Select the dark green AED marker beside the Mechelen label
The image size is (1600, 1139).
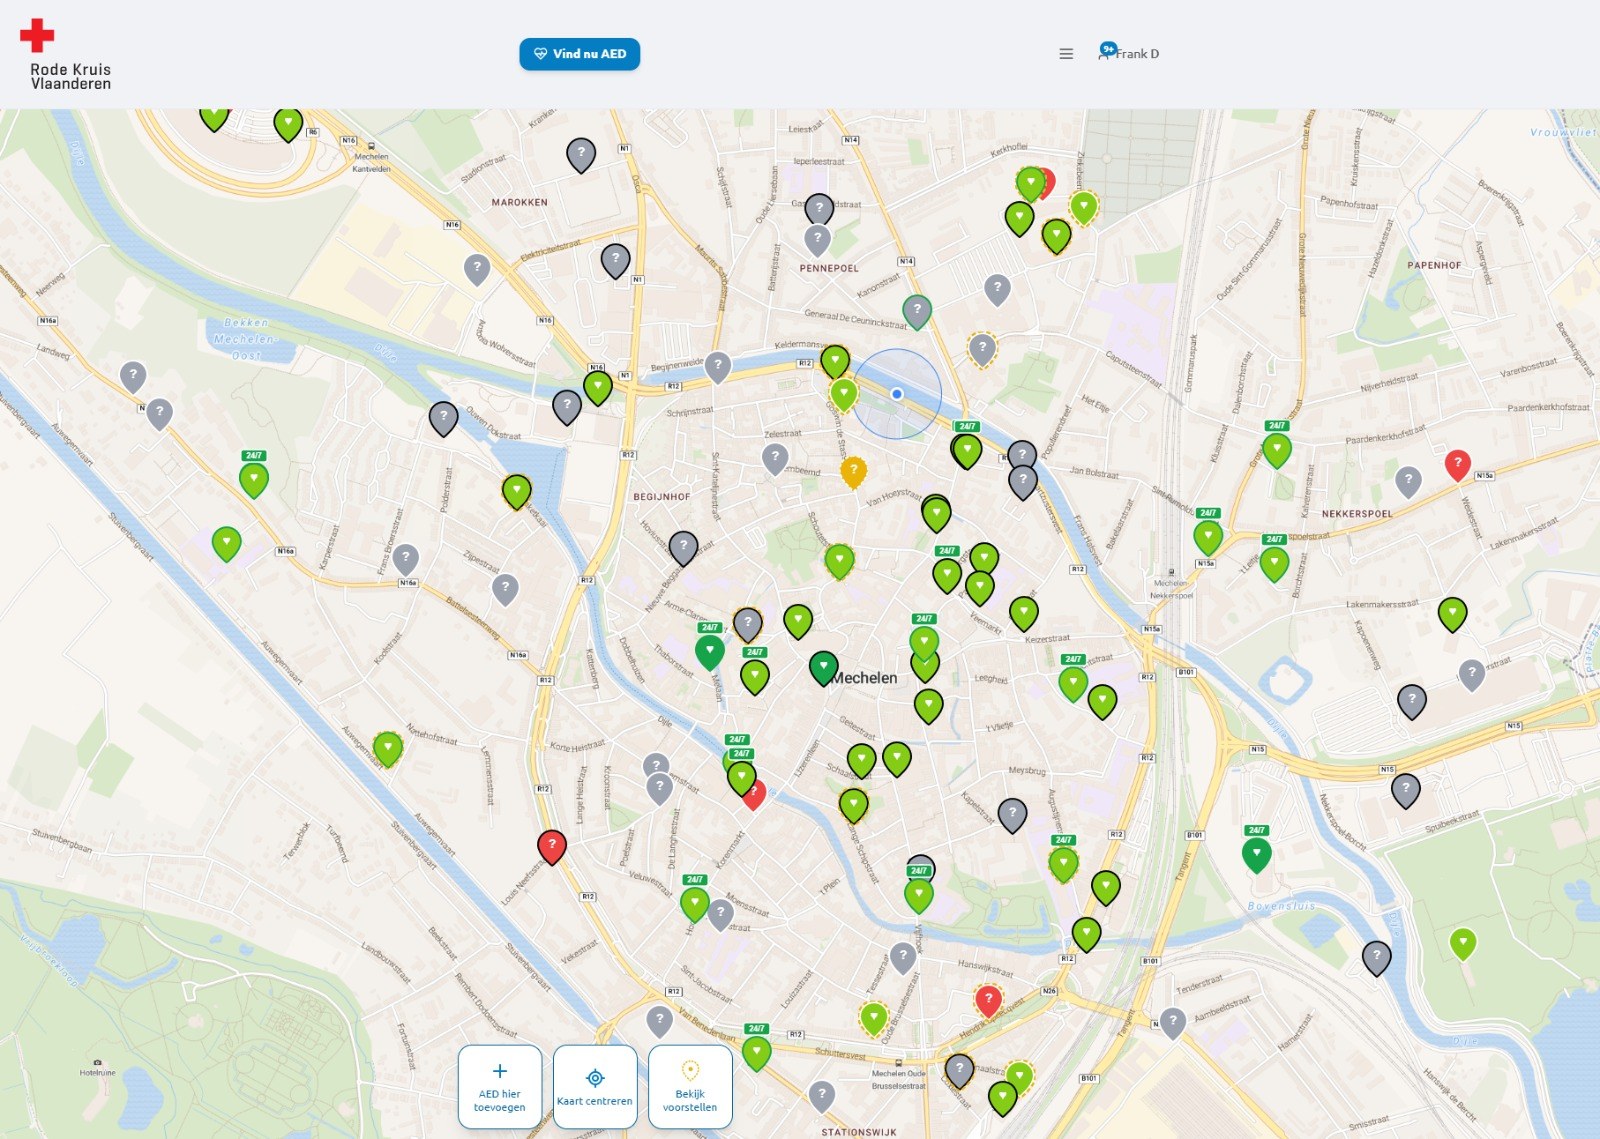[823, 668]
